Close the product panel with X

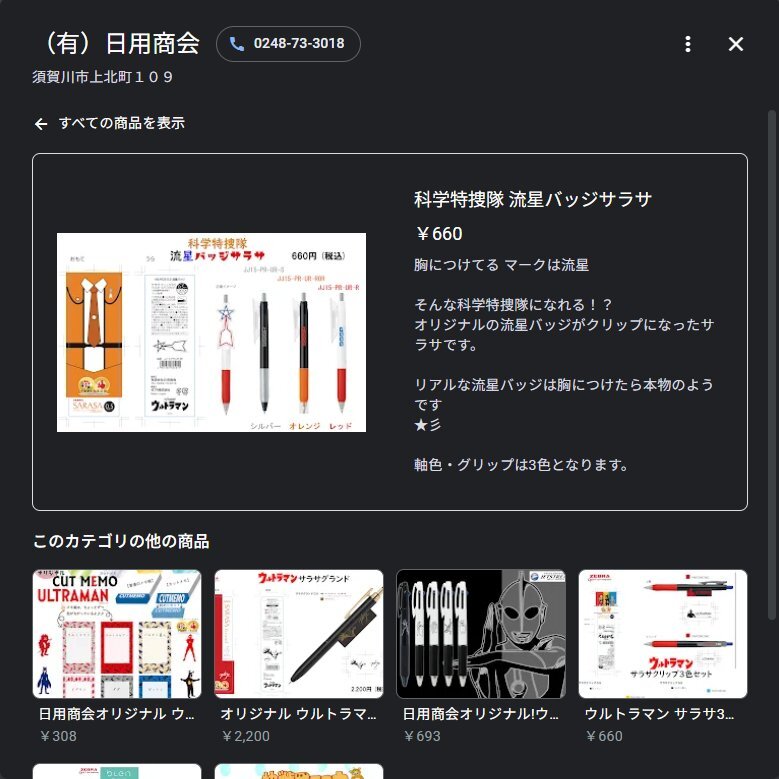pos(736,44)
